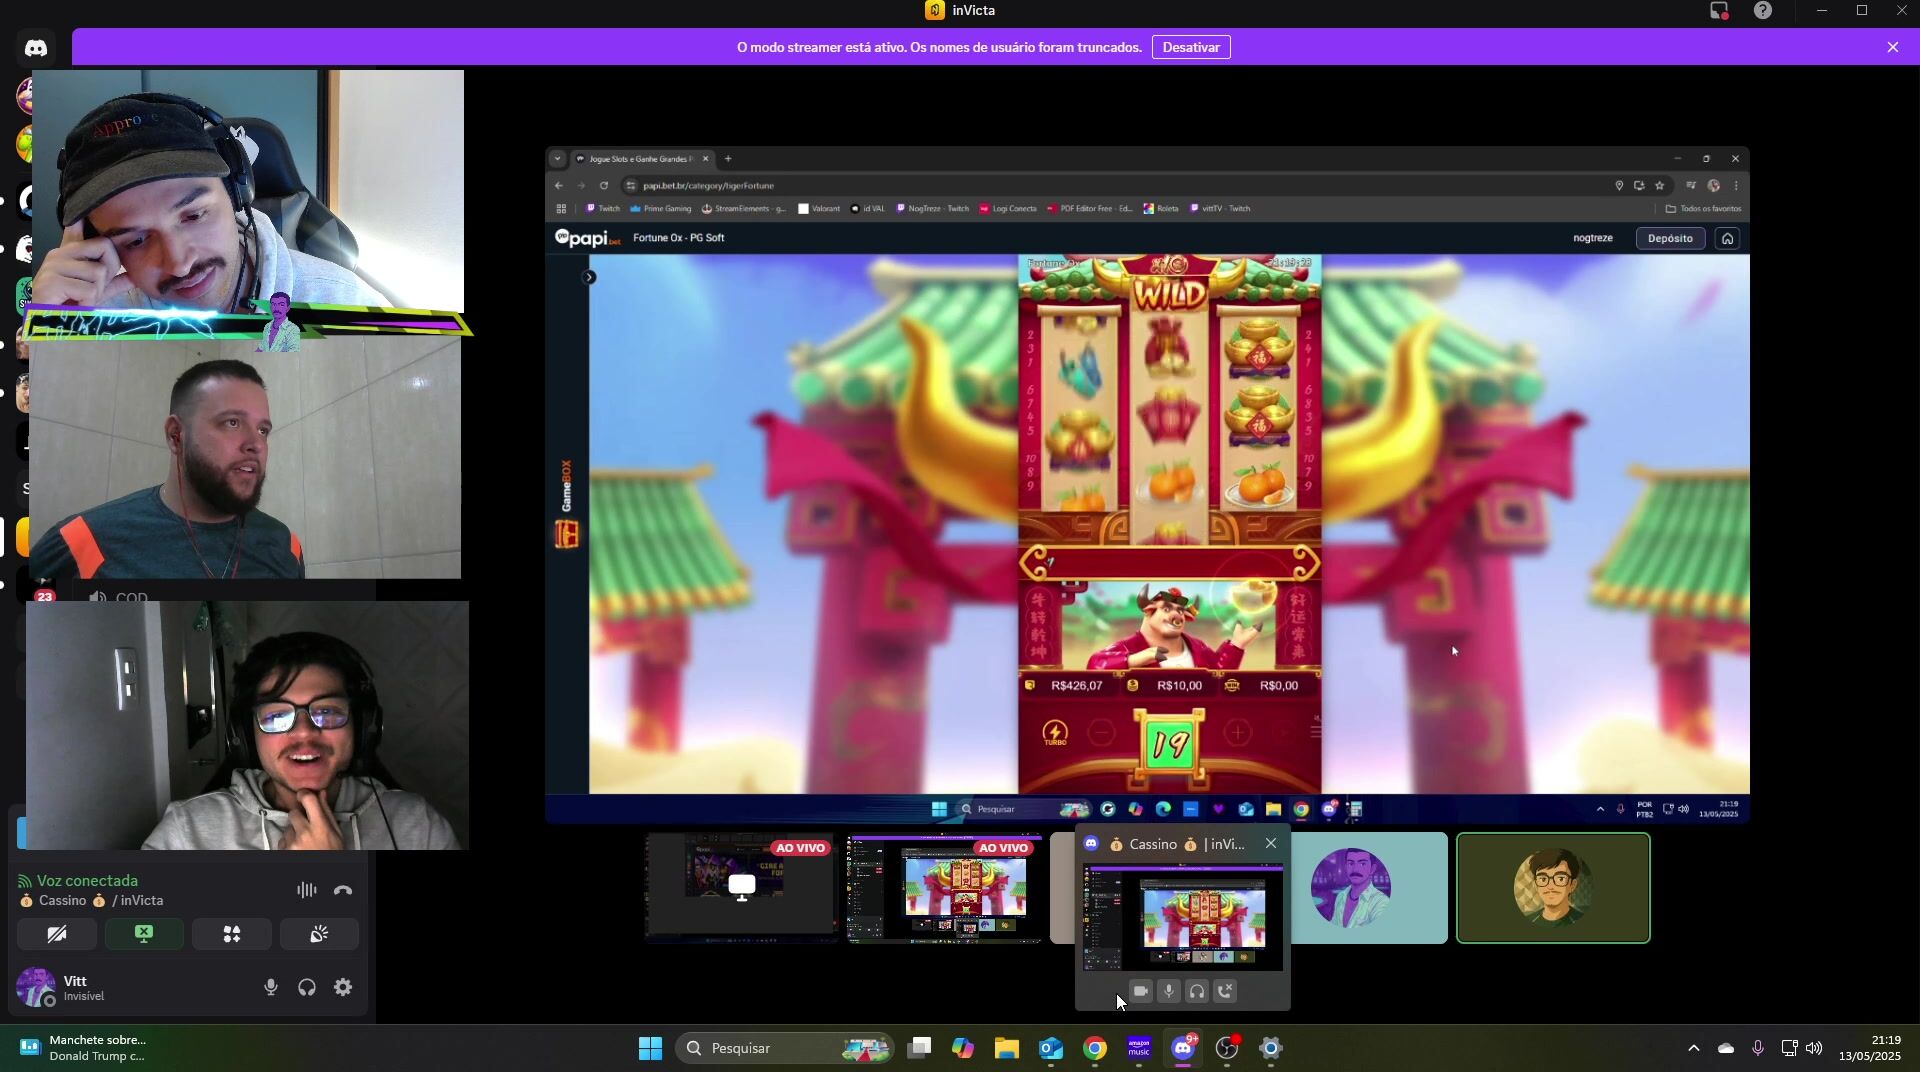Click the home icon beside Depósito
This screenshot has width=1920, height=1072.
1727,238
